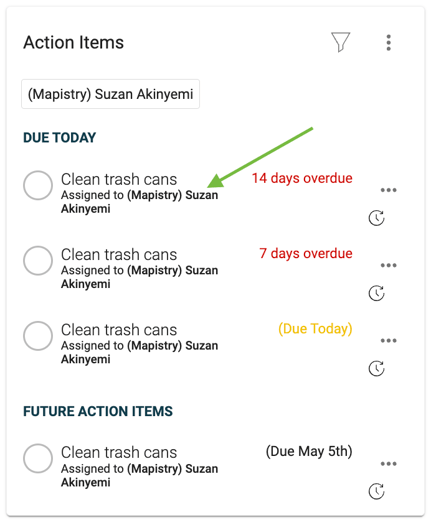436x525 pixels.
Task: Click history clock icon for Due Today item
Action: click(x=376, y=369)
